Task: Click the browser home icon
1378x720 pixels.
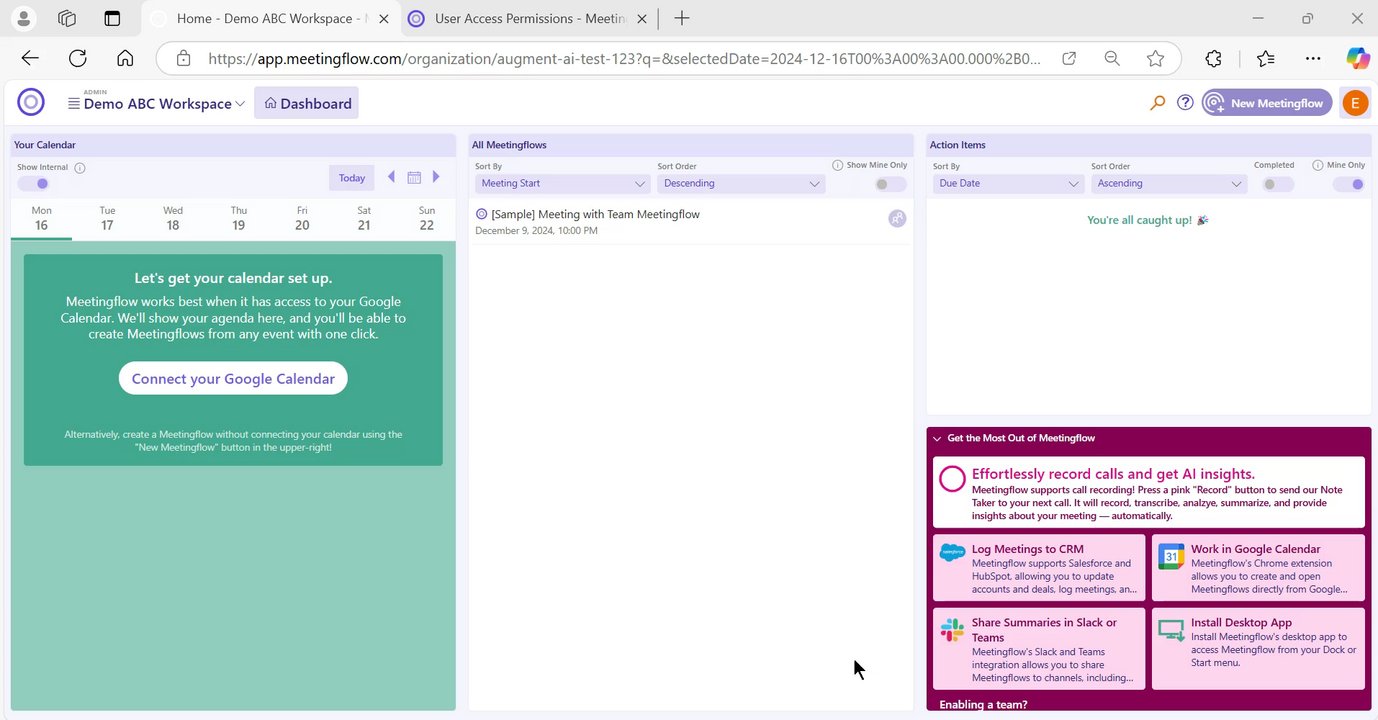Action: [x=125, y=58]
